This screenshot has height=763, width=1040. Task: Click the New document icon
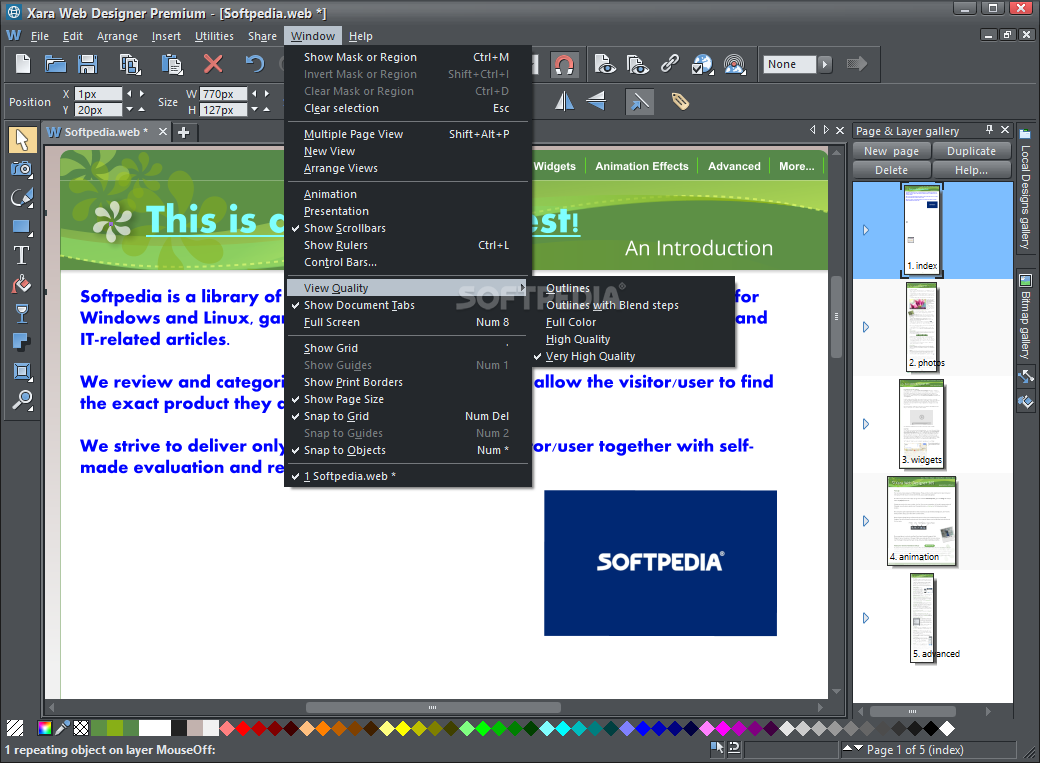(x=23, y=64)
